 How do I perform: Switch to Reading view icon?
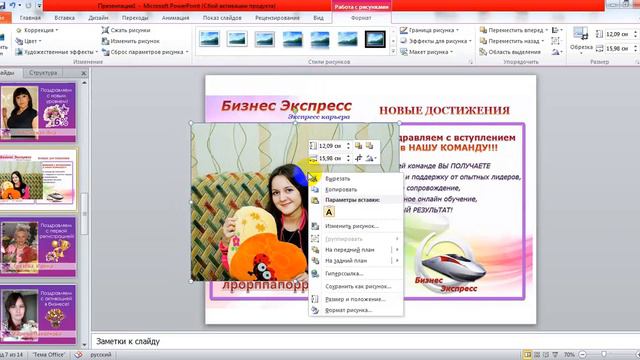(546, 355)
